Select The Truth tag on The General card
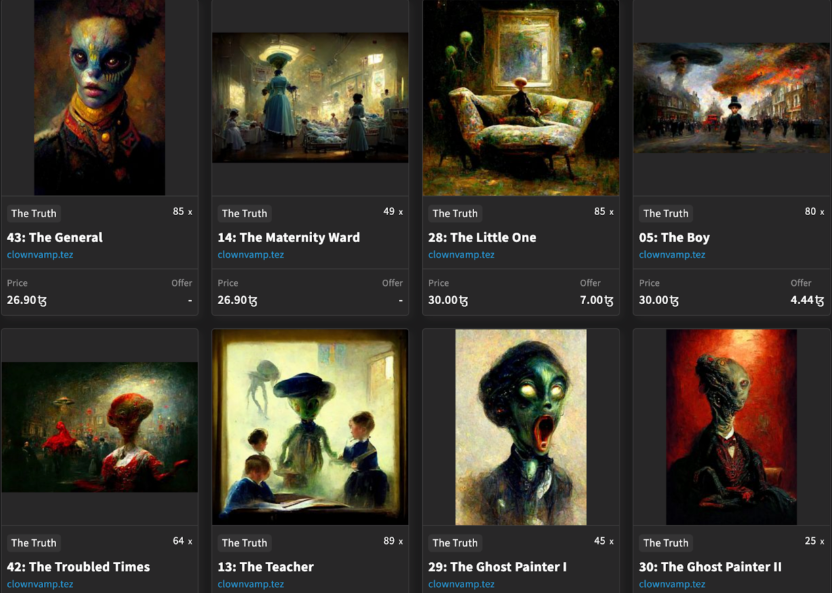832x595 pixels. tap(34, 213)
